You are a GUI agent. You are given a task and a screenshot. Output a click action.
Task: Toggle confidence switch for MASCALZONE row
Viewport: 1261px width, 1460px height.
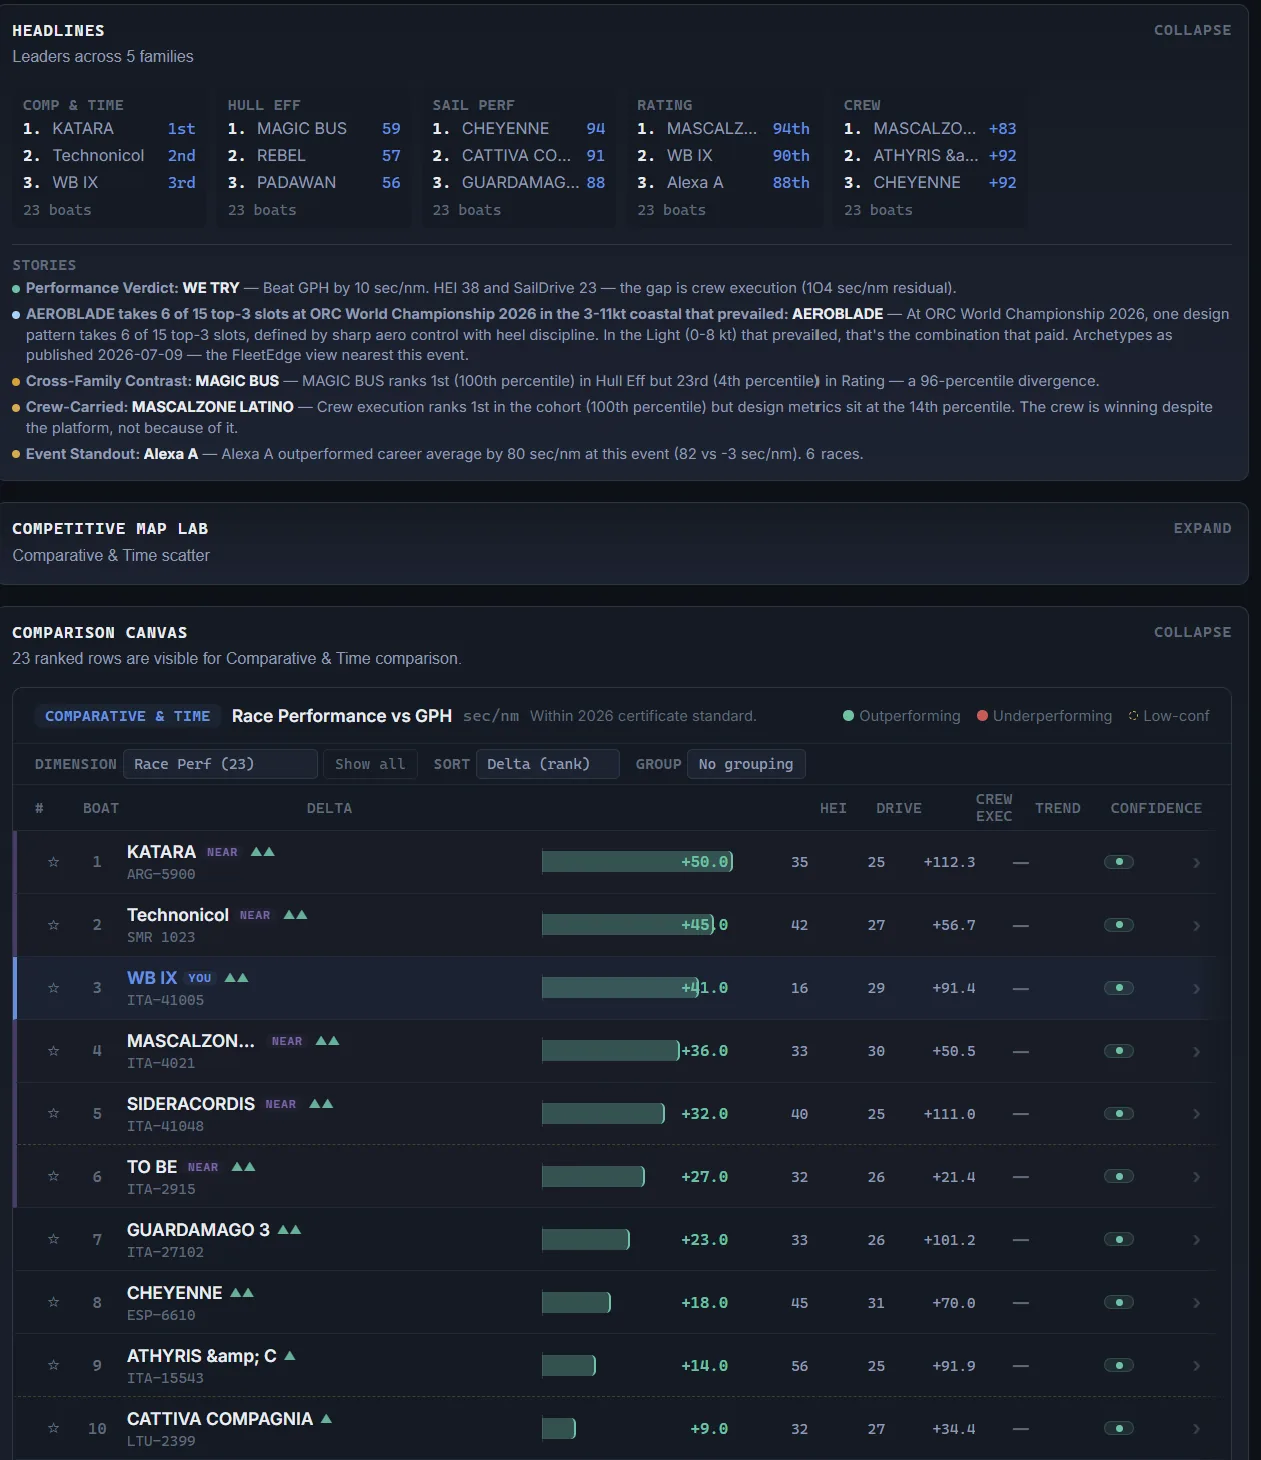tap(1119, 1051)
